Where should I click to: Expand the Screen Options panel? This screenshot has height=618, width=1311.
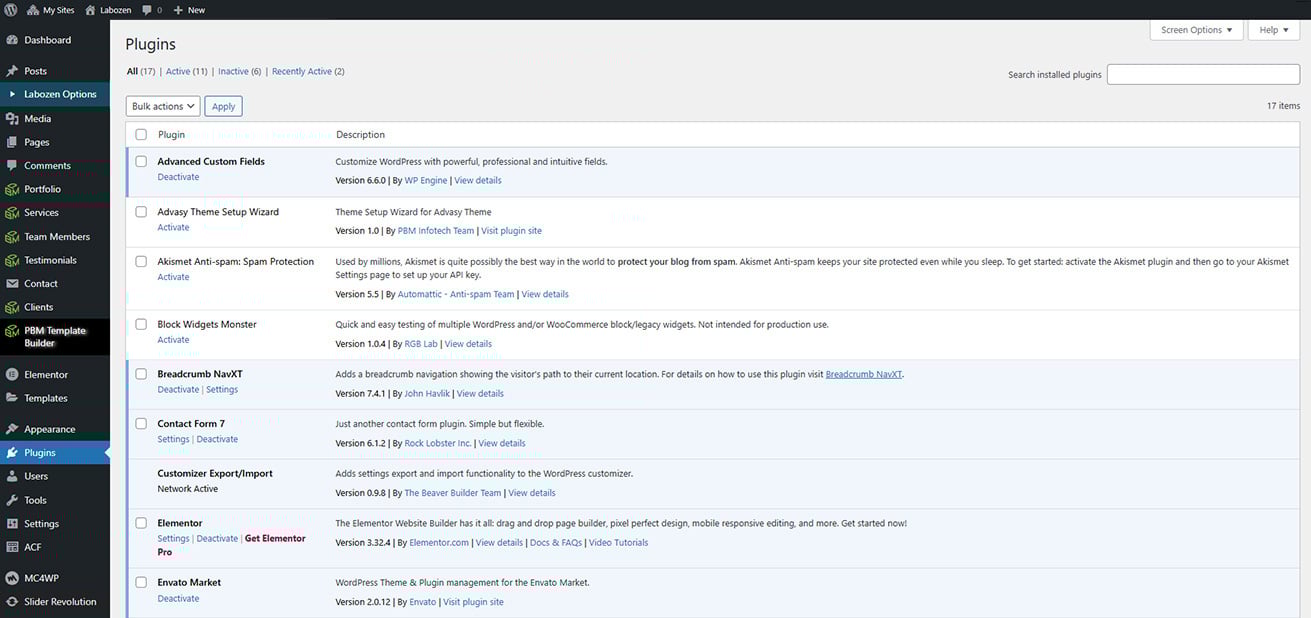click(x=1196, y=30)
